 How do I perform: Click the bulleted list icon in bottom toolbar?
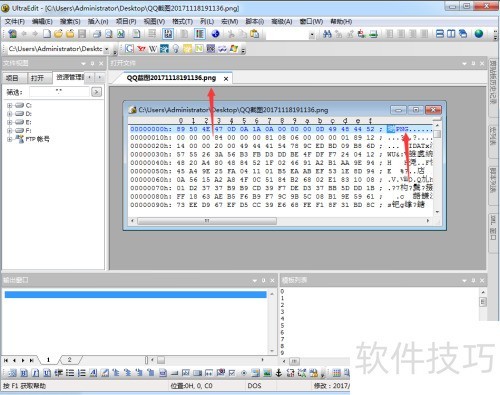[x=70, y=373]
